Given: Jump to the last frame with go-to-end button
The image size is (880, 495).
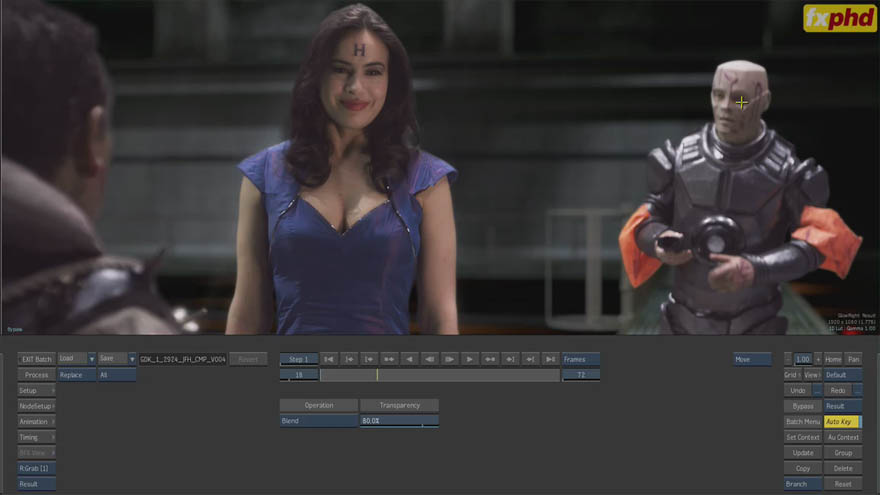Looking at the screenshot, I should pos(551,359).
